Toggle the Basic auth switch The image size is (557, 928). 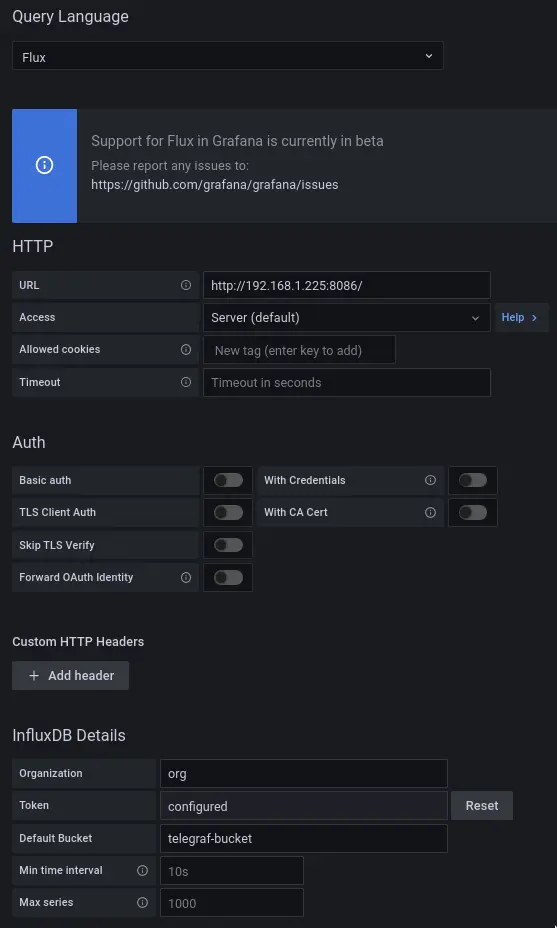[x=228, y=480]
